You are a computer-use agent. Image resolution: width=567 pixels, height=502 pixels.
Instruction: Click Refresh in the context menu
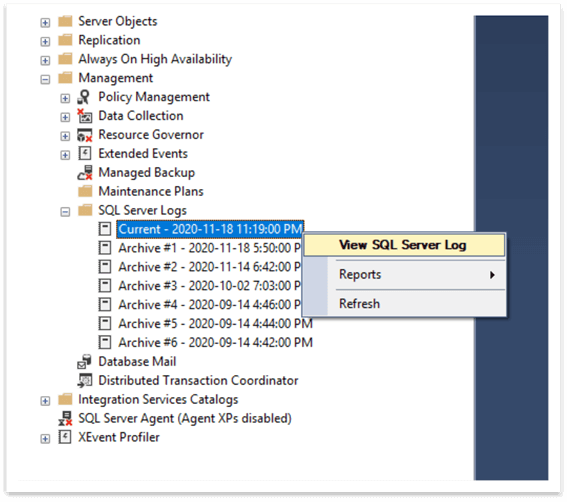coord(404,304)
